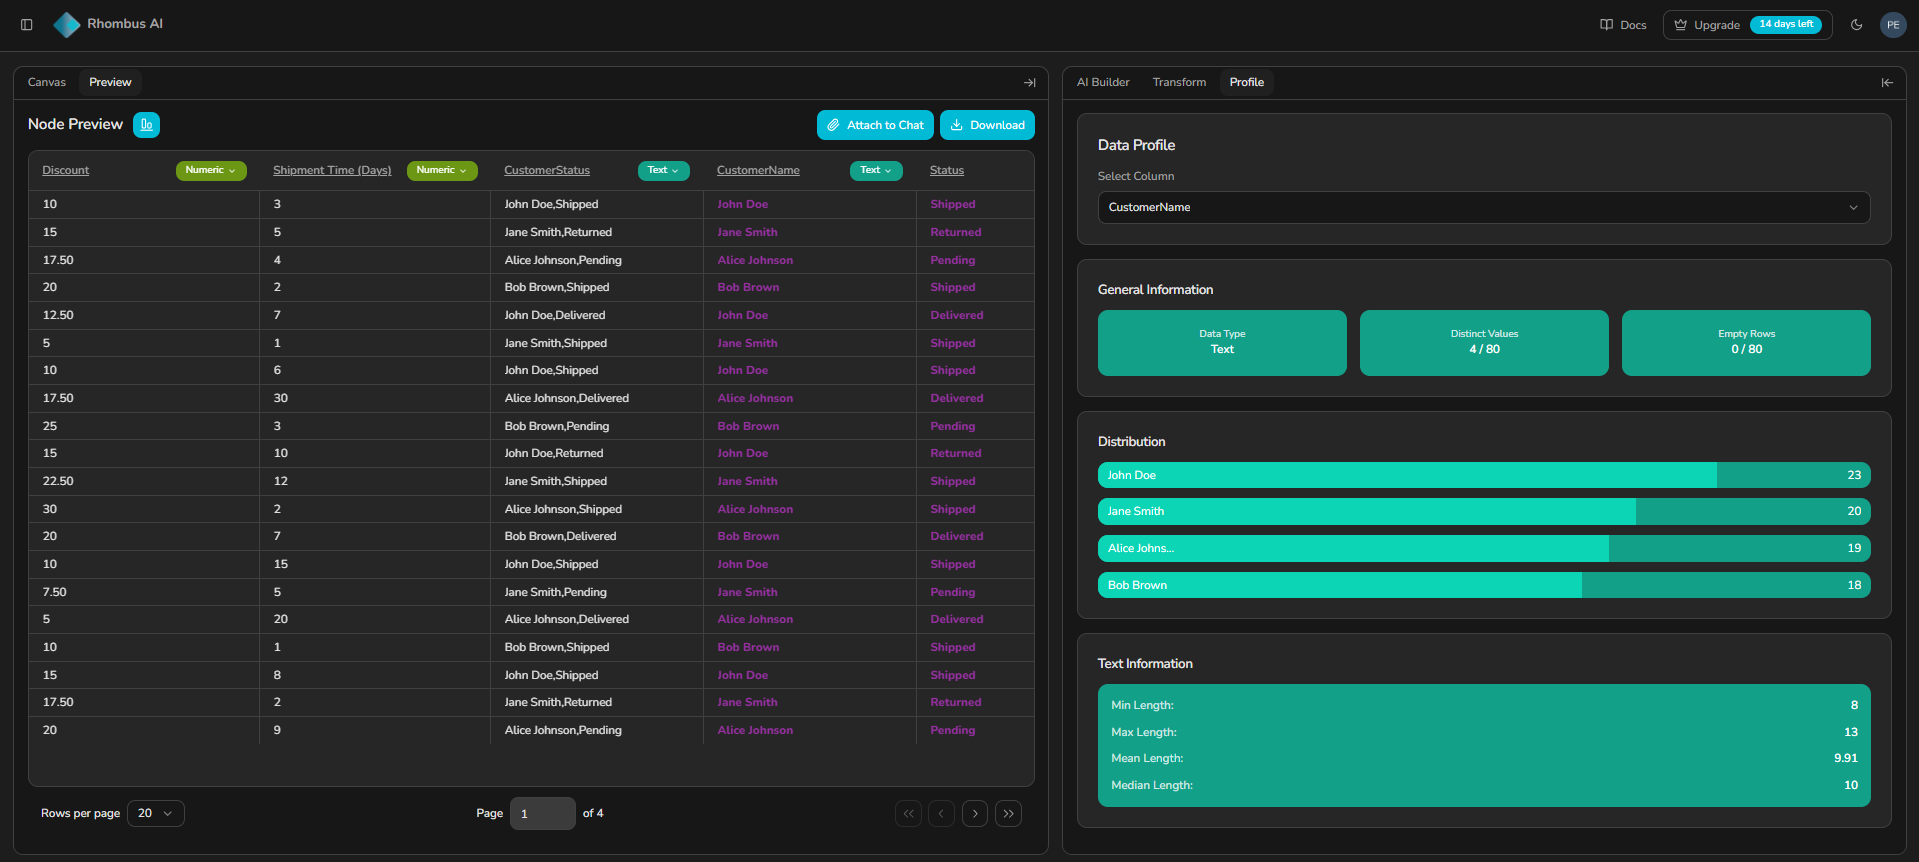Screen dimensions: 1919x862
Task: Open CustomerStatus Text type dropdown
Action: (664, 171)
